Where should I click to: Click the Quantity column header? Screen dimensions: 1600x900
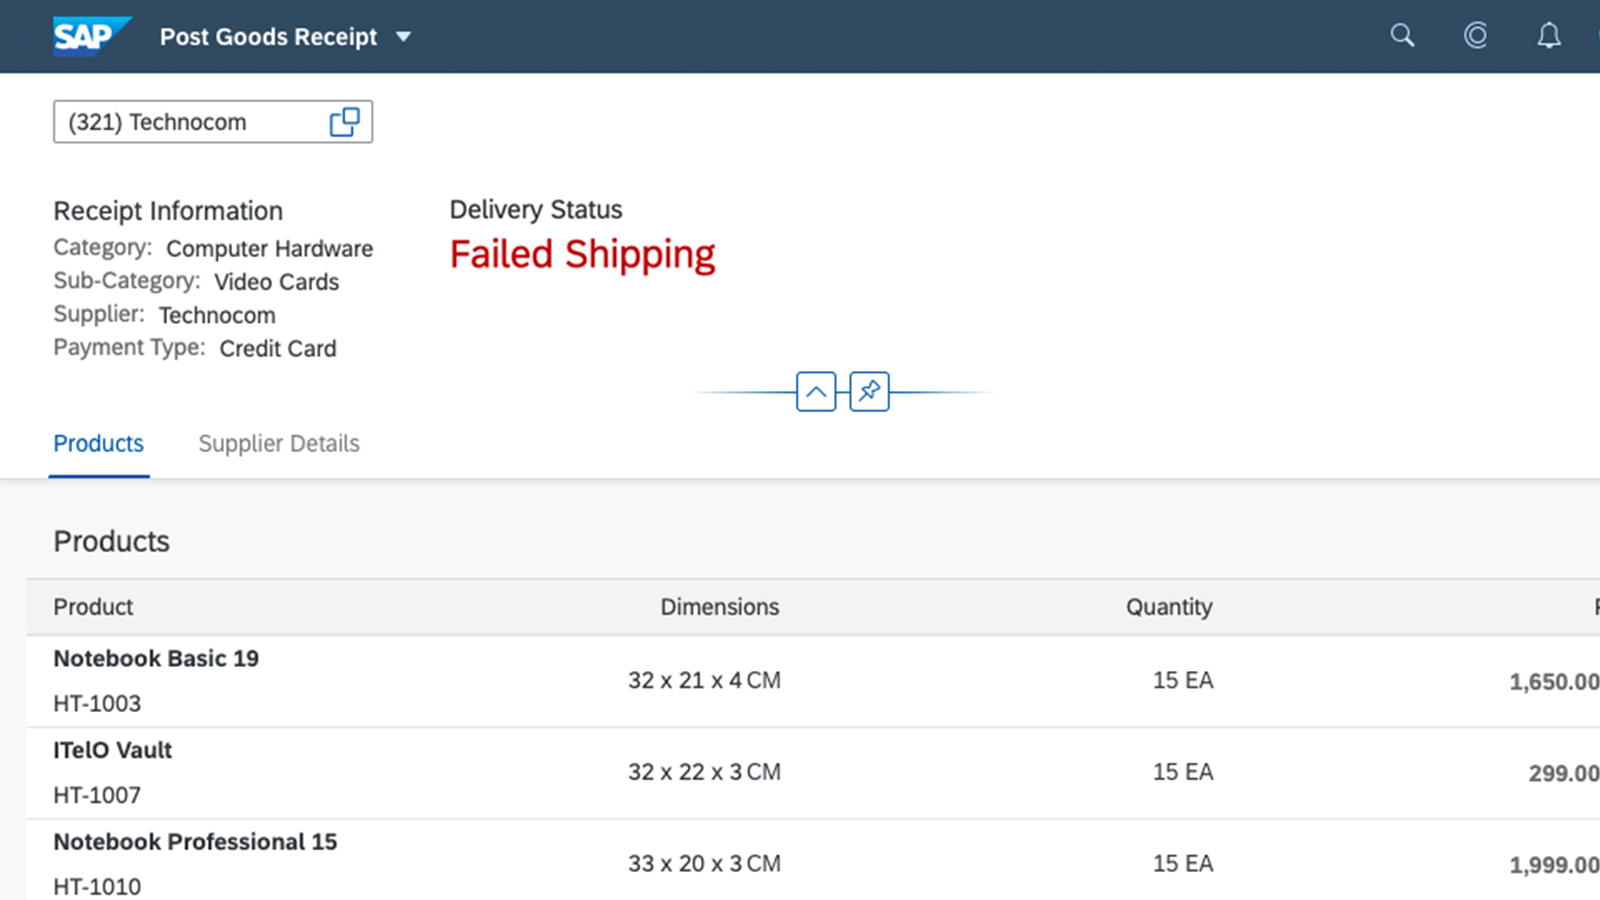pos(1169,607)
